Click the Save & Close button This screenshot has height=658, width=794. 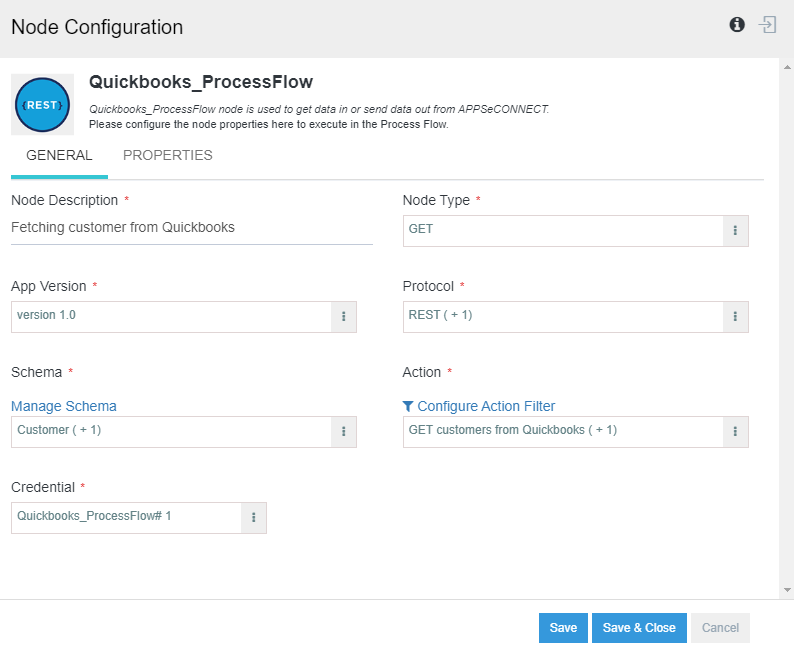(639, 628)
